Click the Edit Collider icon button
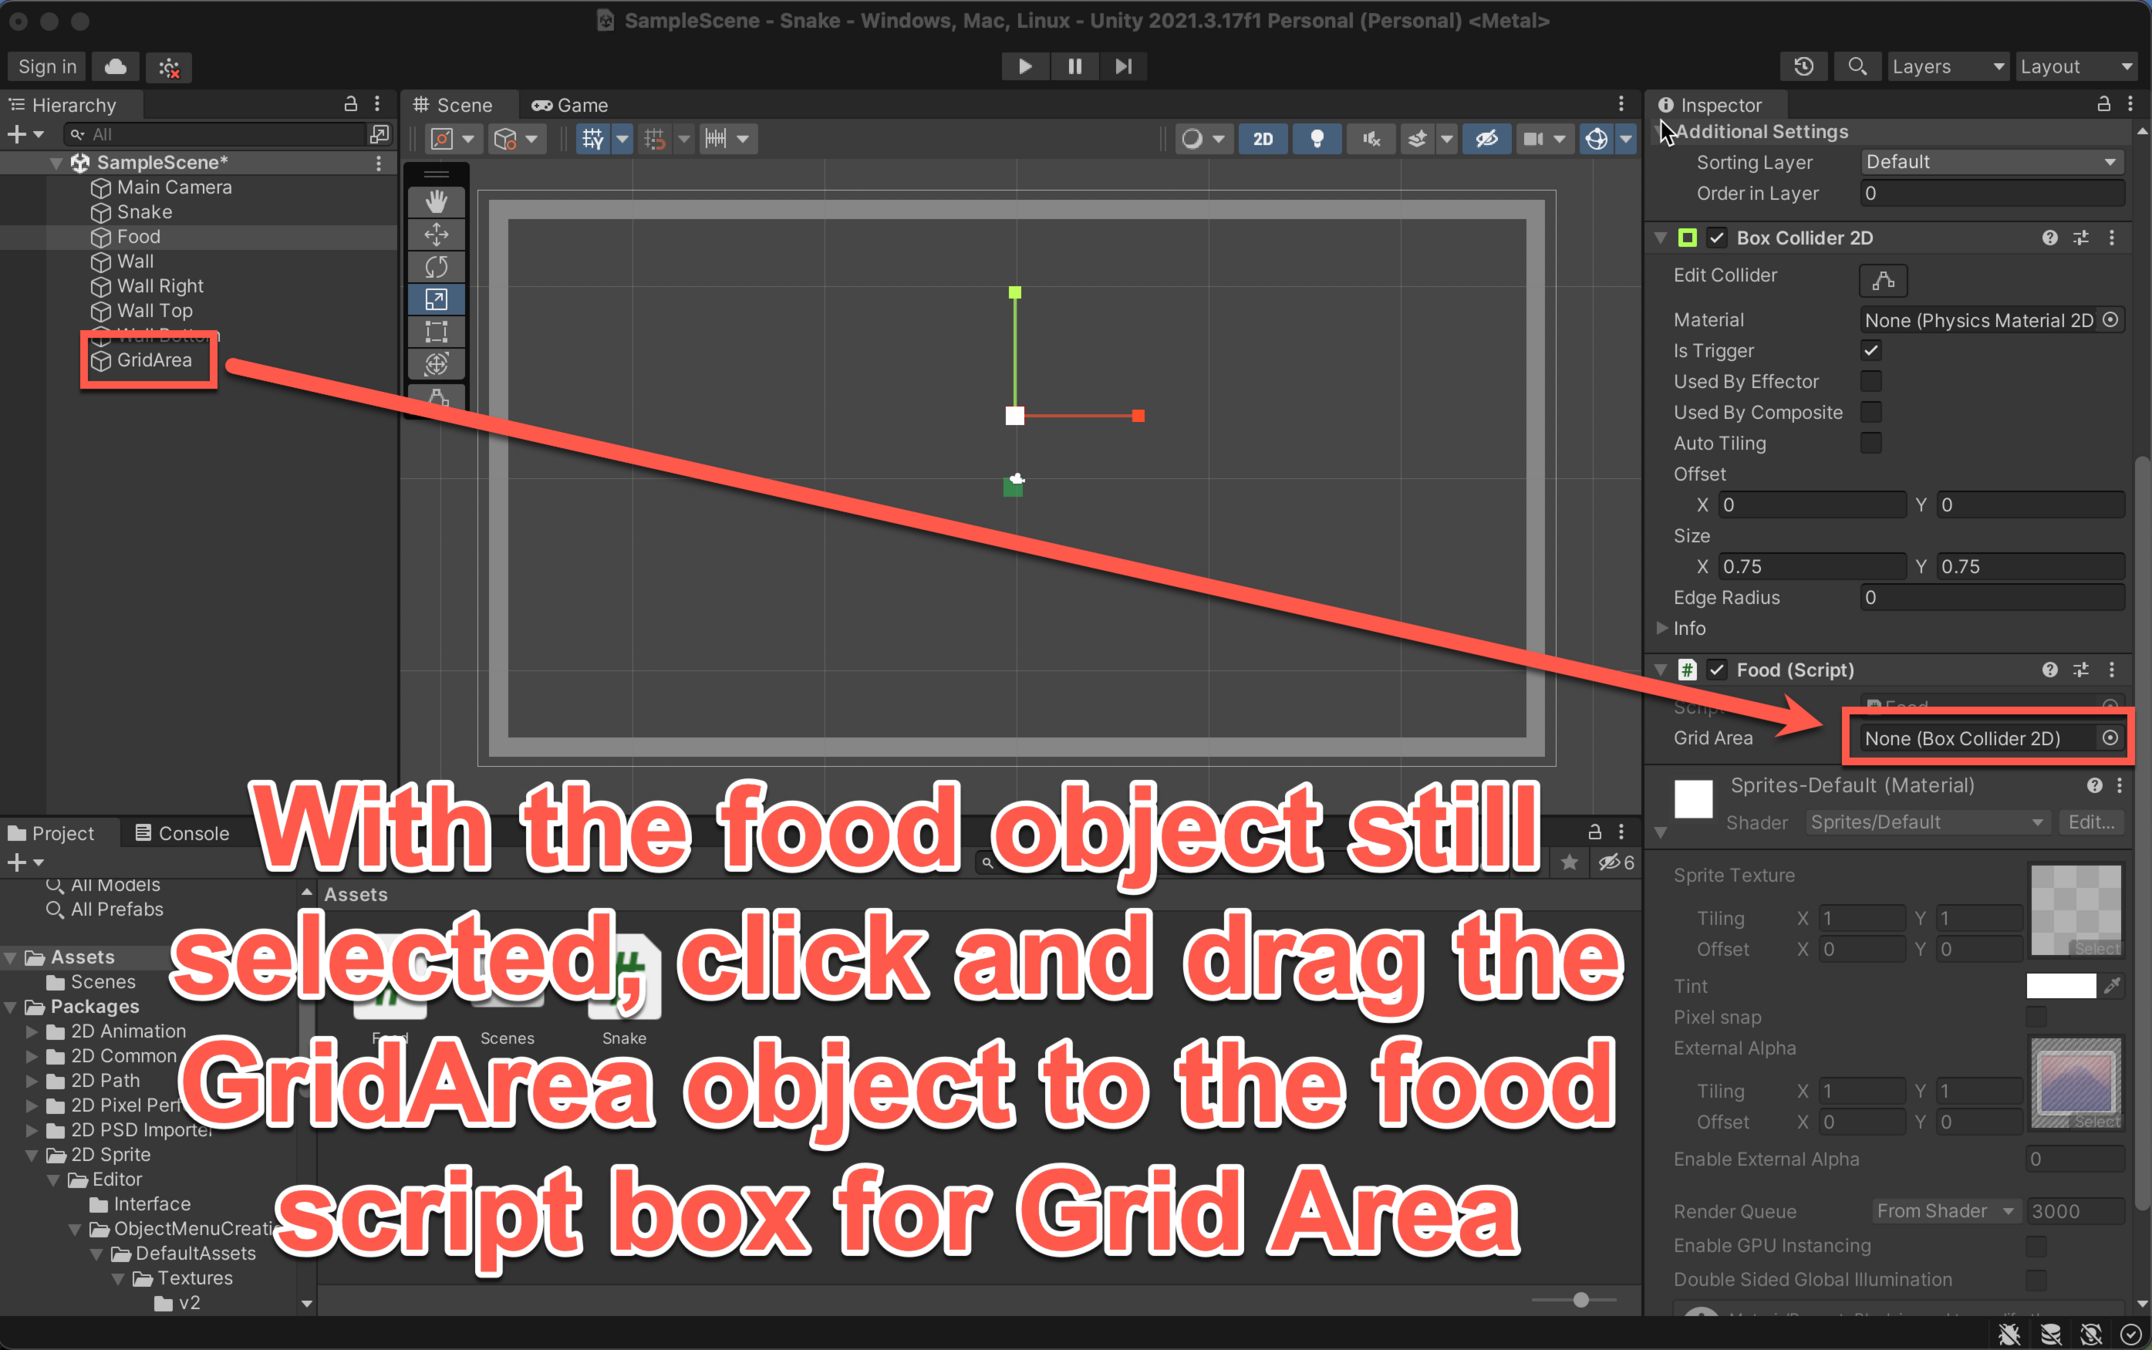 coord(1882,280)
